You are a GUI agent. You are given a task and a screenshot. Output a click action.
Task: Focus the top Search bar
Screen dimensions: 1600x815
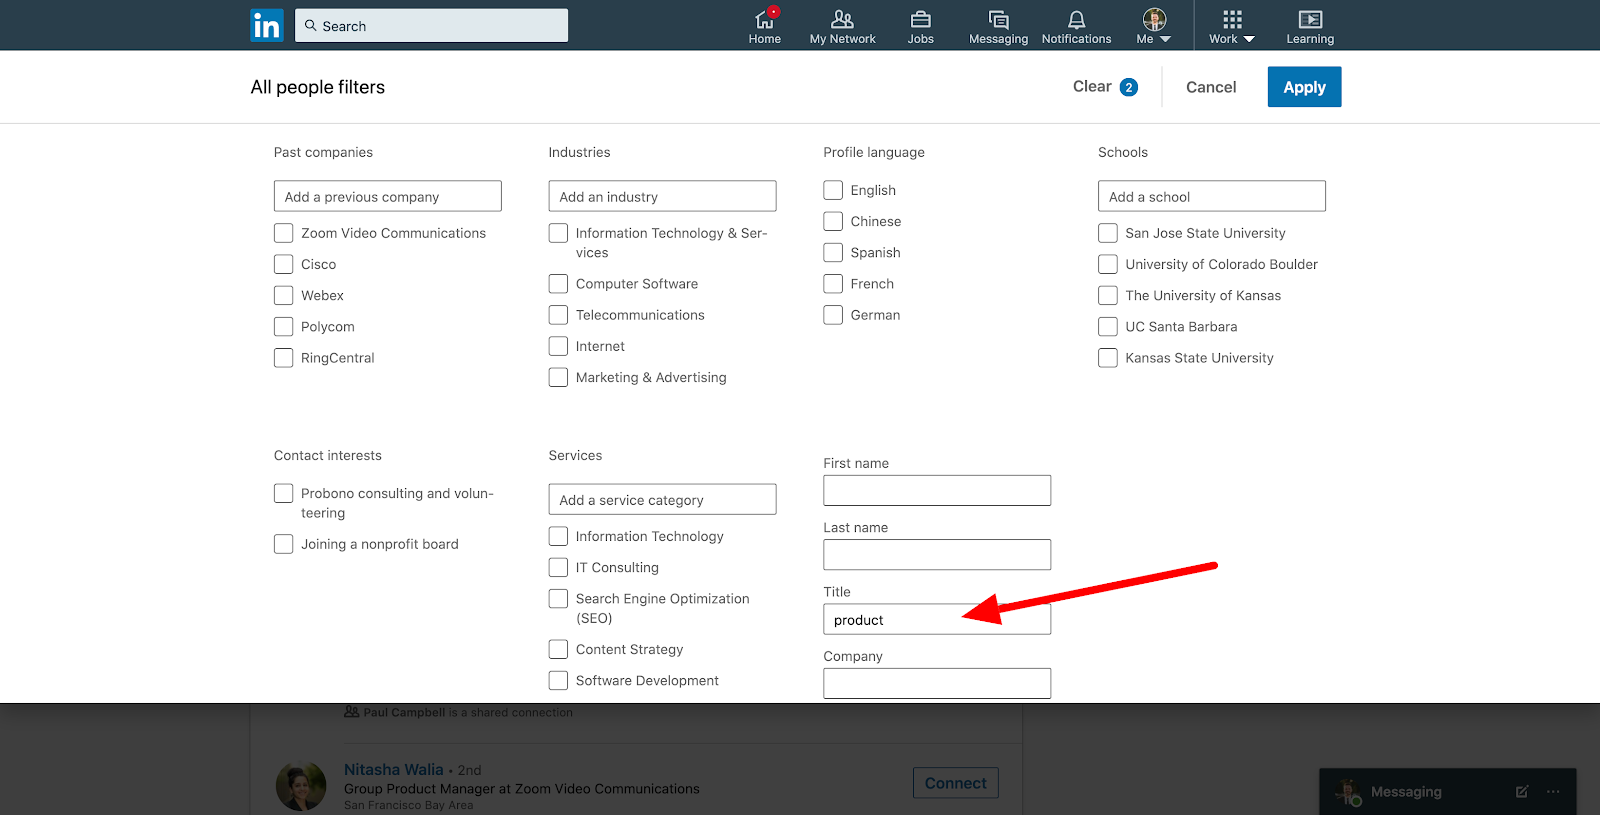tap(431, 25)
